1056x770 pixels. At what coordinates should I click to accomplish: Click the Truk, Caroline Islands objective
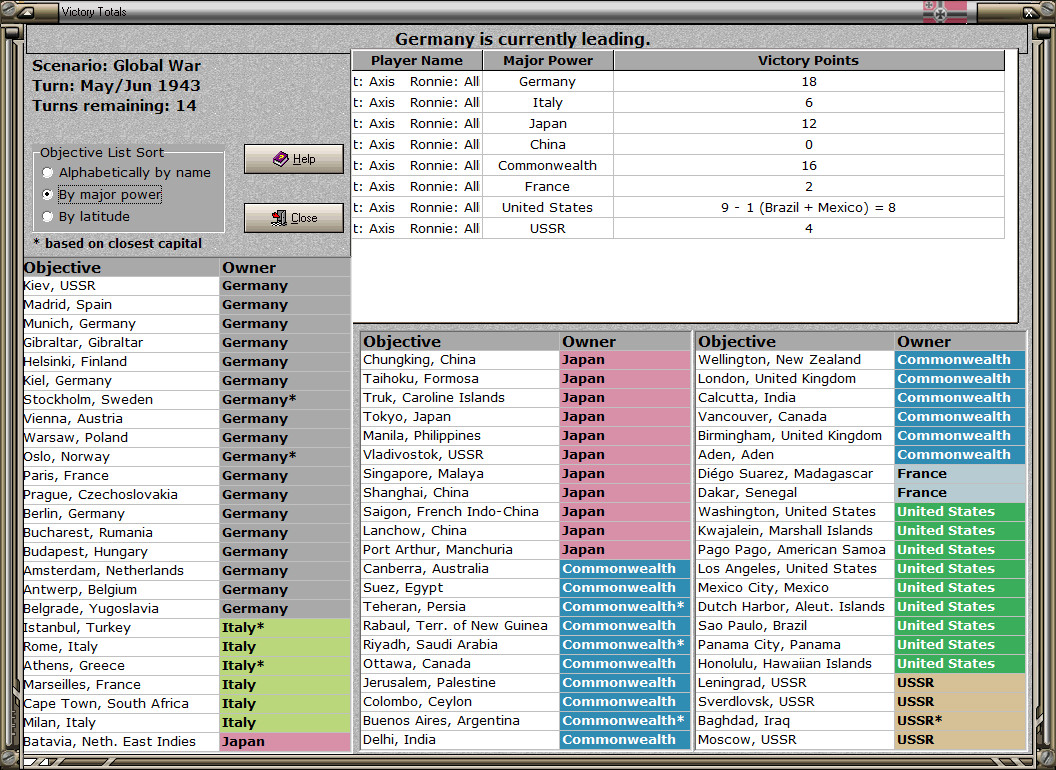[460, 397]
